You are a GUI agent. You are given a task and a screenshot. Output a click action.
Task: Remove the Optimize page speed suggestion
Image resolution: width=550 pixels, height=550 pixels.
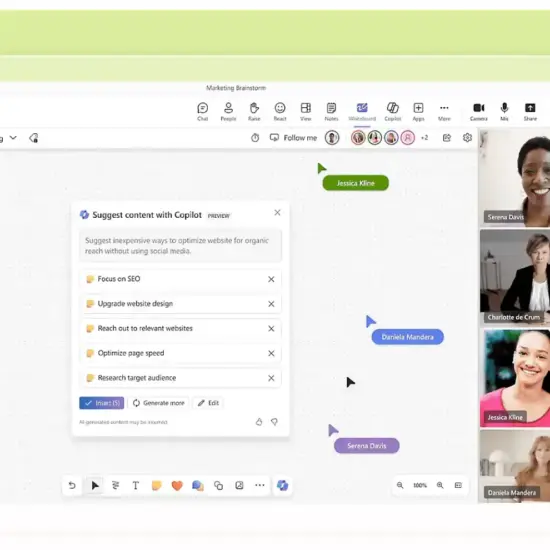click(x=271, y=353)
